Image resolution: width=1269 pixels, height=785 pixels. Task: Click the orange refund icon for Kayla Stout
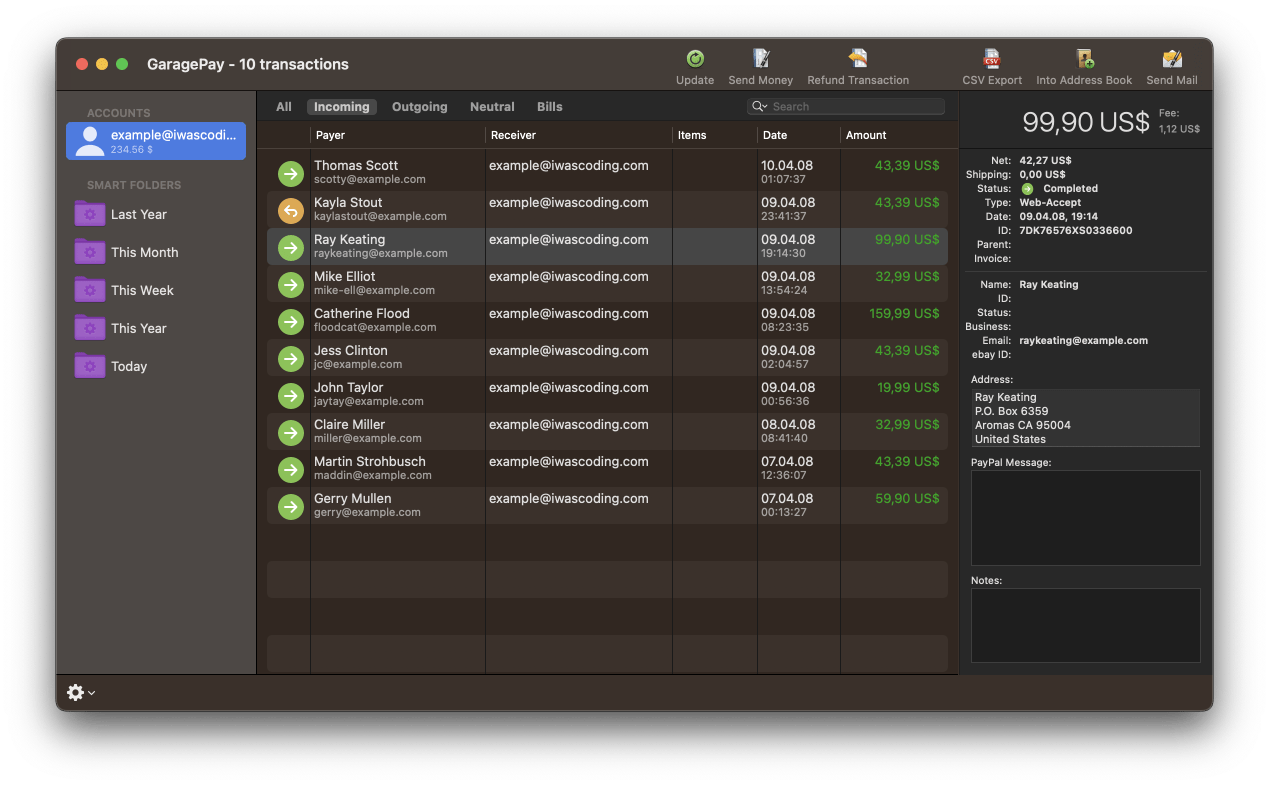click(291, 211)
